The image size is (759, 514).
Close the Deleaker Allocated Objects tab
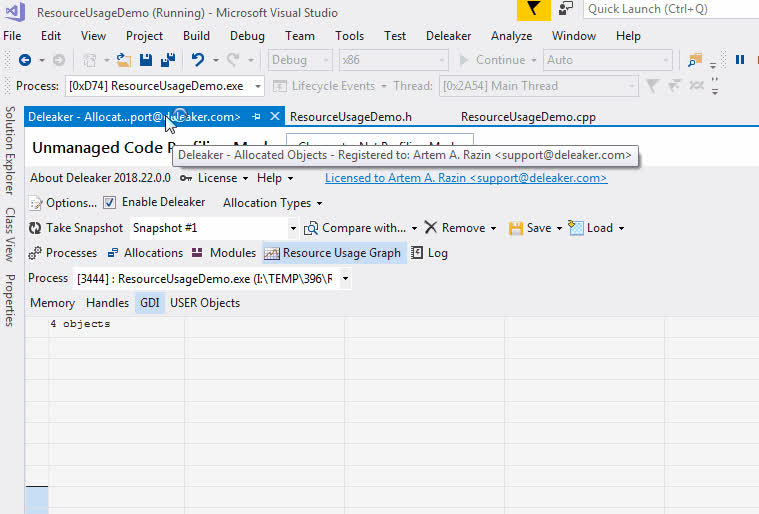275,116
